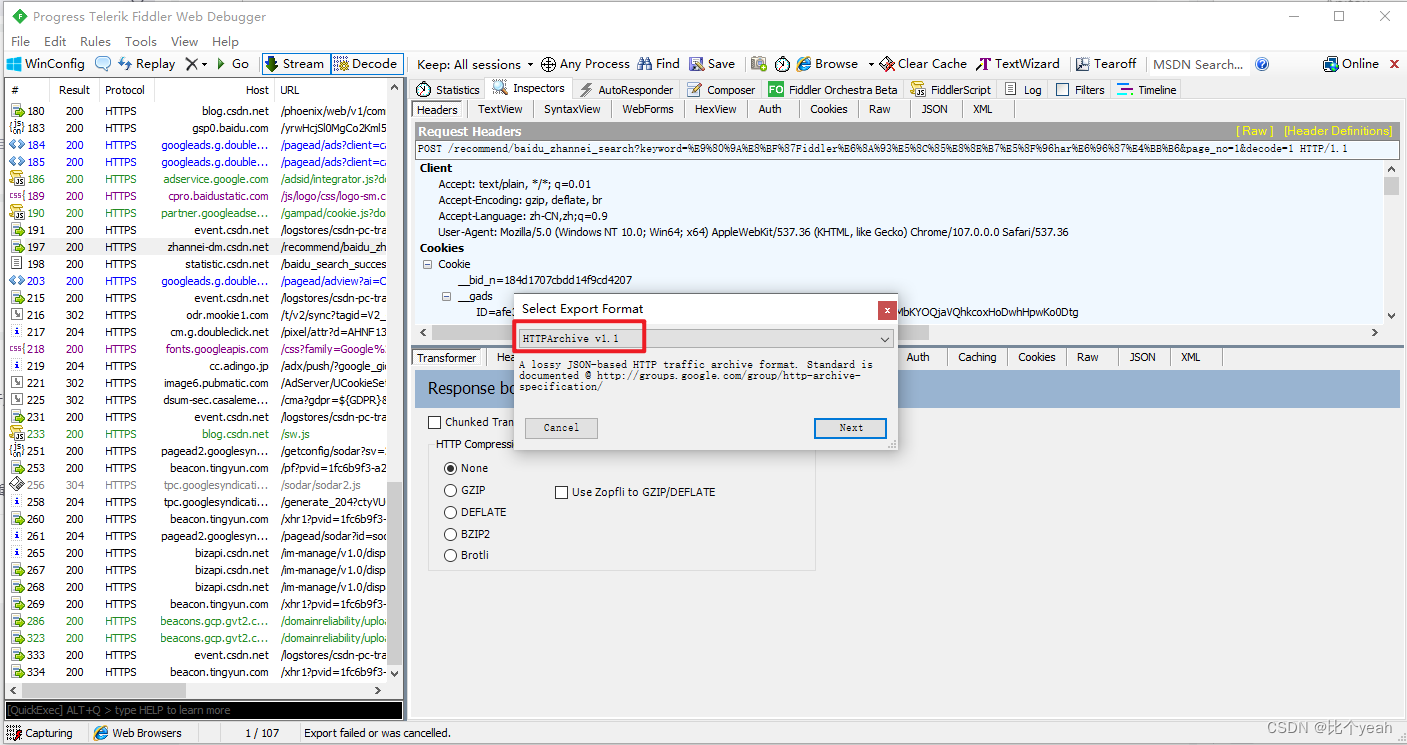Click the timer stopwatch icon
Screen dimensions: 1407x745
[x=783, y=64]
